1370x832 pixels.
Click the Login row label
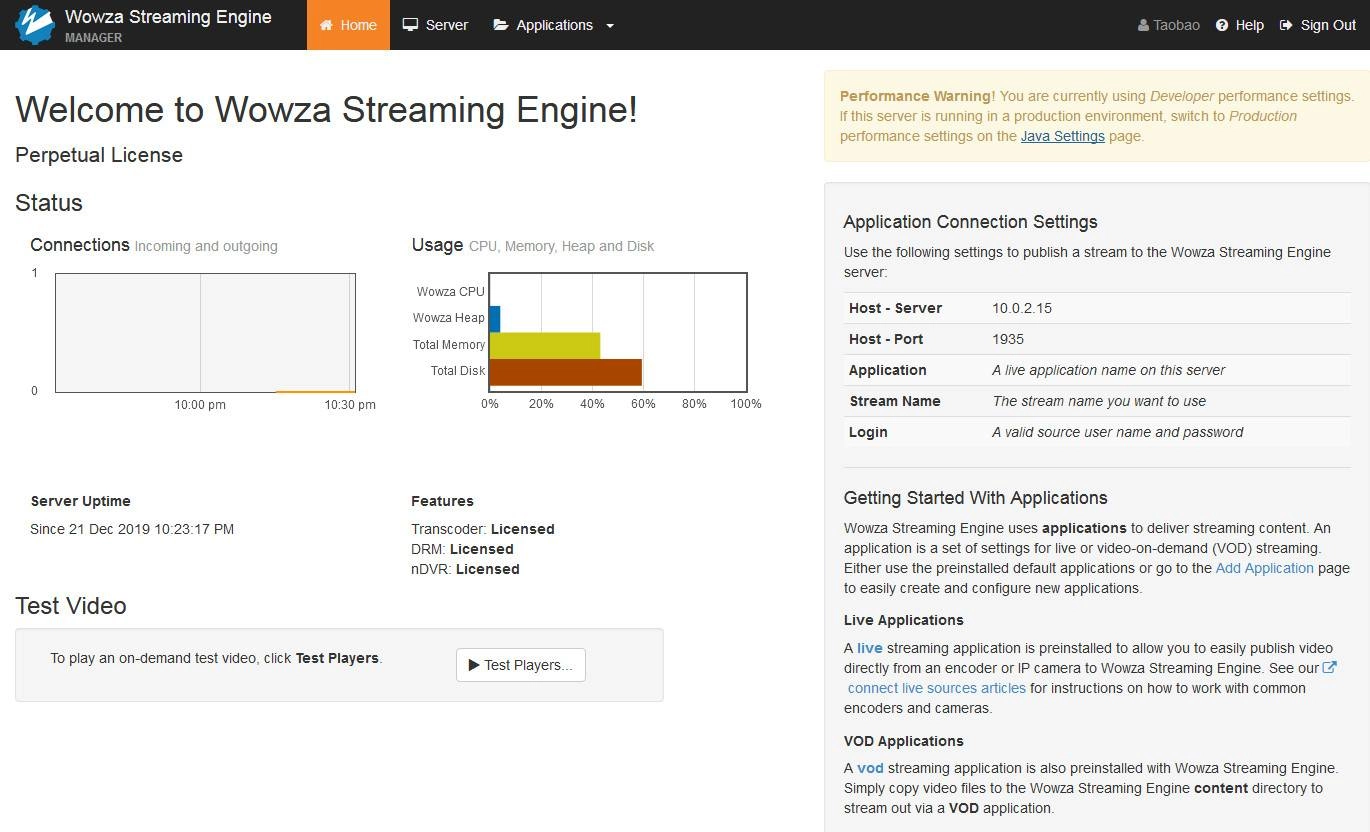(x=868, y=432)
